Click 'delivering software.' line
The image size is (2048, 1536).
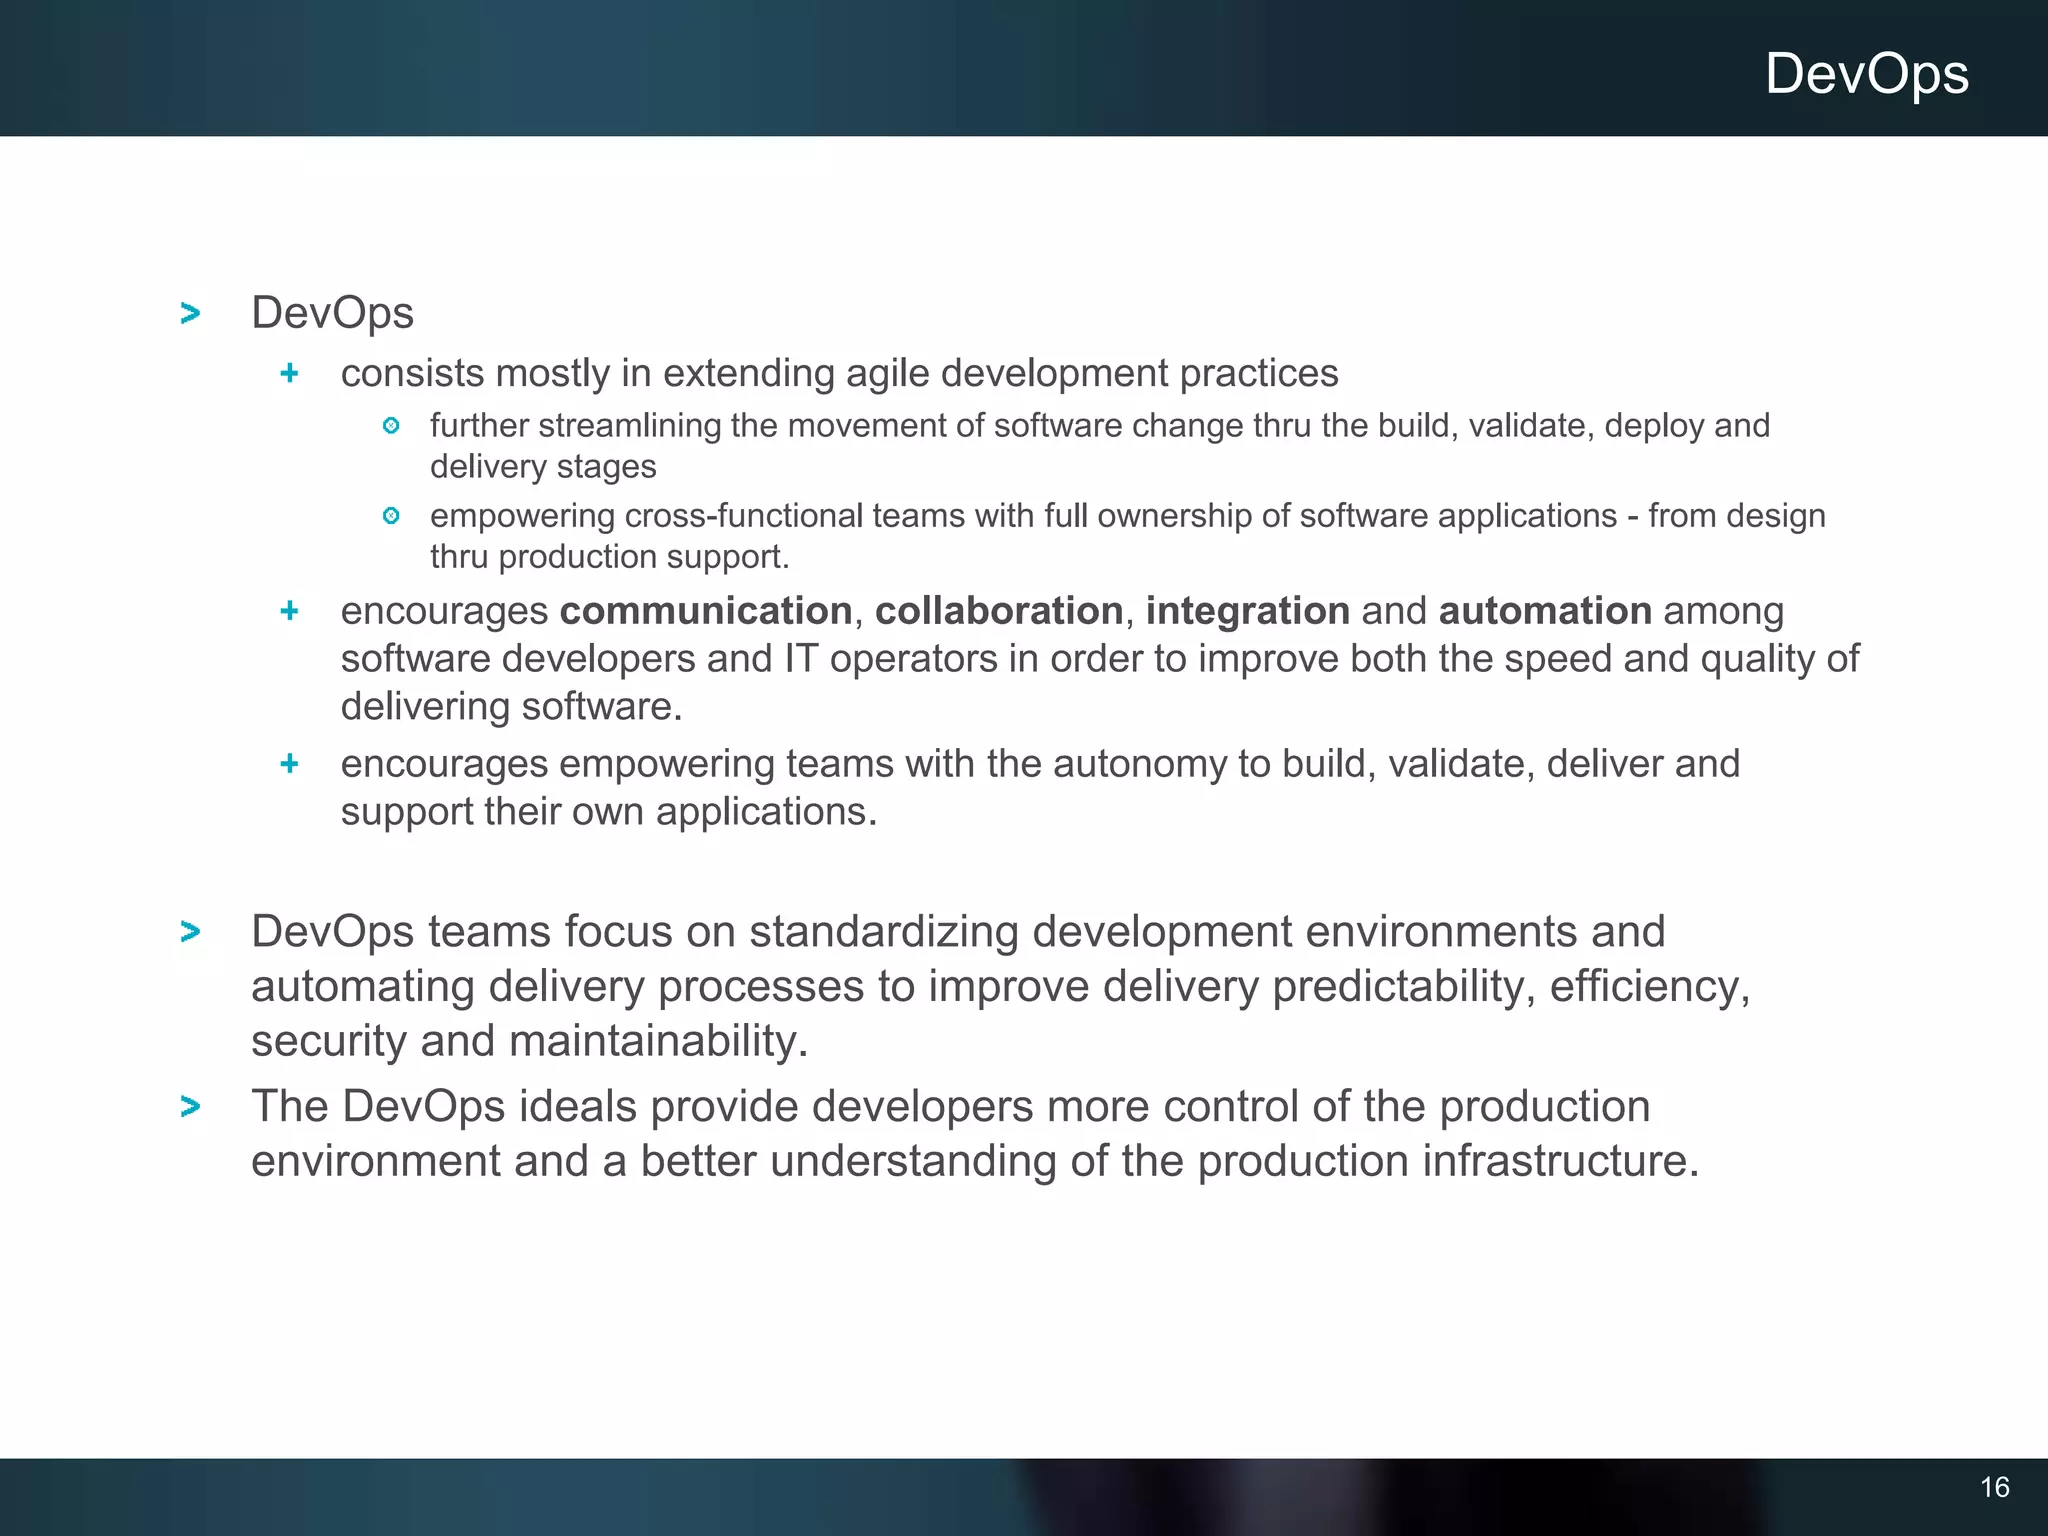[x=511, y=707]
